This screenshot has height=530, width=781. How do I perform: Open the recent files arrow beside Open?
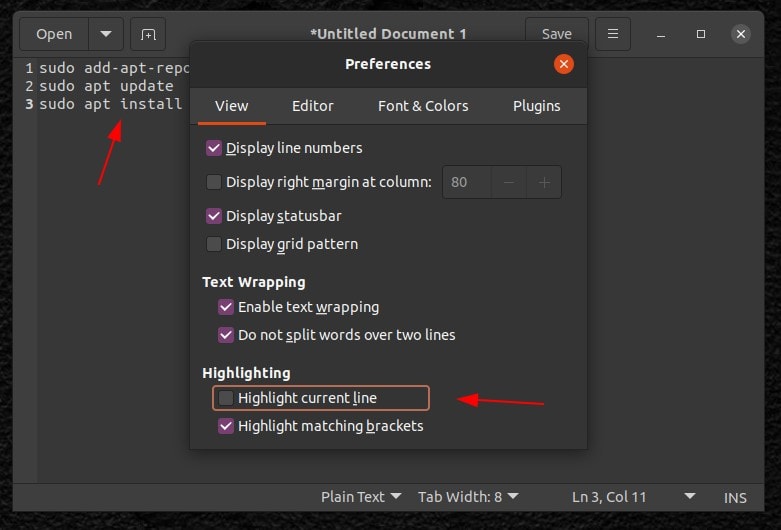(x=105, y=34)
